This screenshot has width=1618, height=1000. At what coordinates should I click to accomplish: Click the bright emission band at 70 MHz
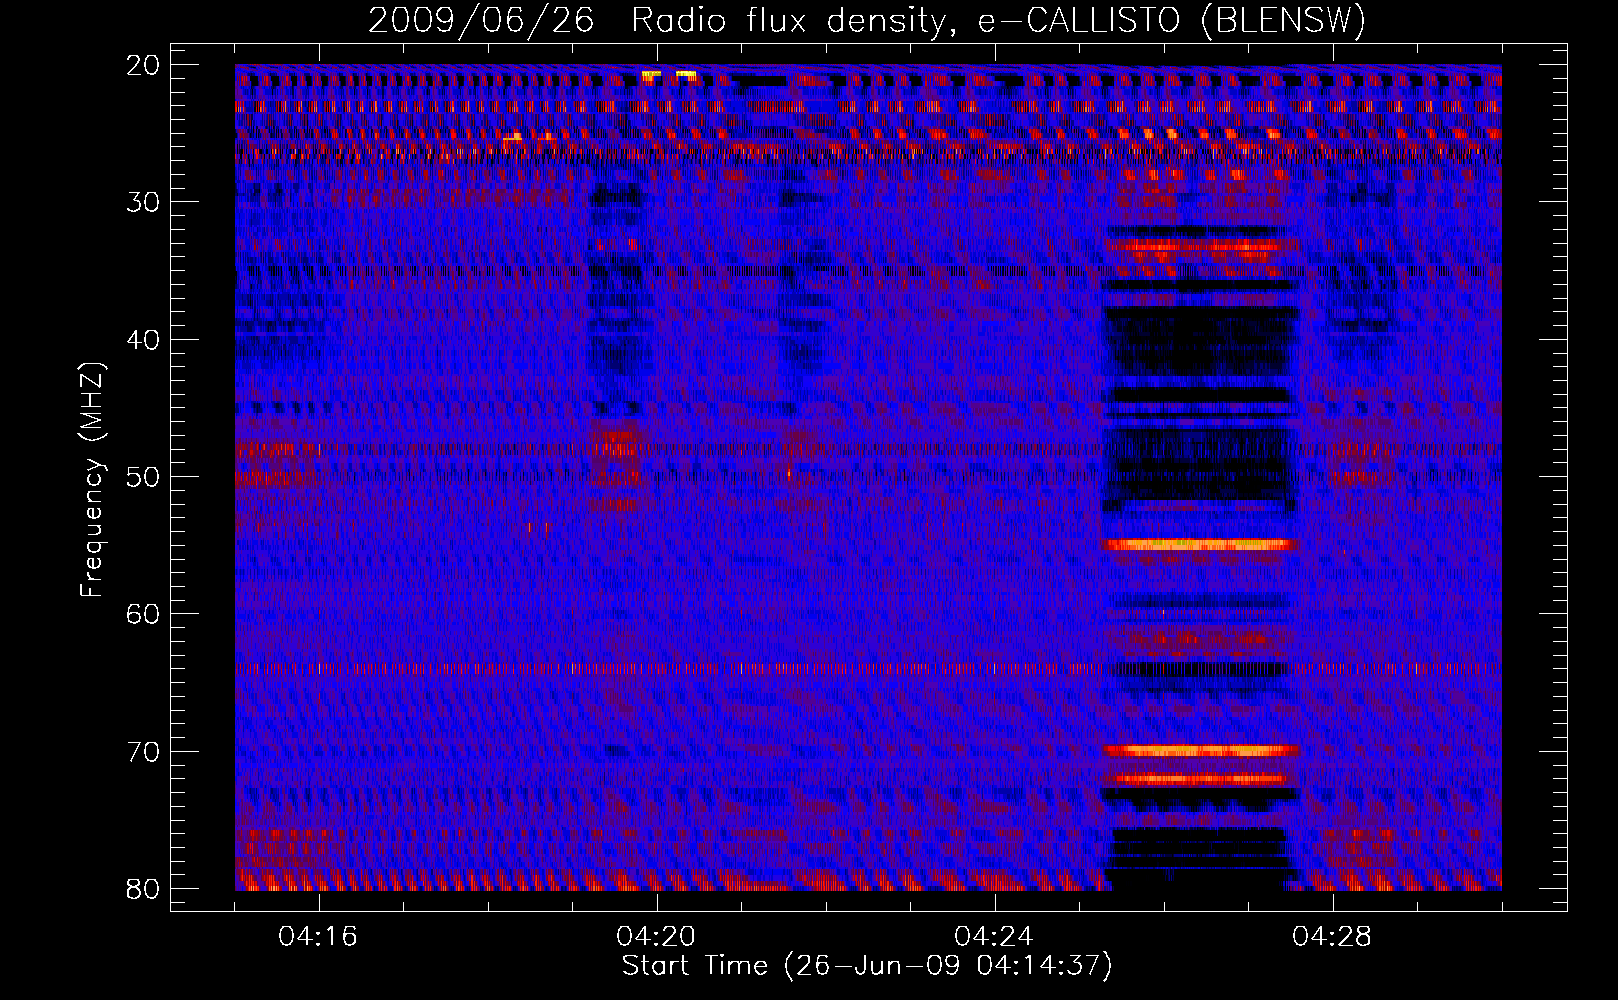point(1200,750)
